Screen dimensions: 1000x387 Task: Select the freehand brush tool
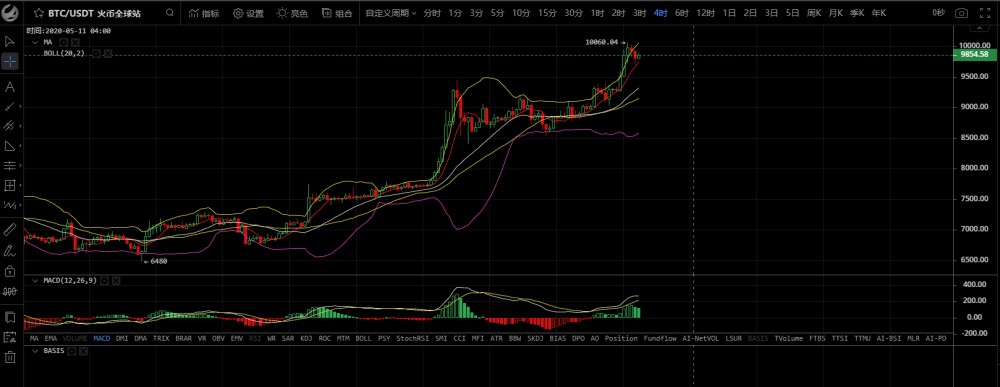(10, 250)
